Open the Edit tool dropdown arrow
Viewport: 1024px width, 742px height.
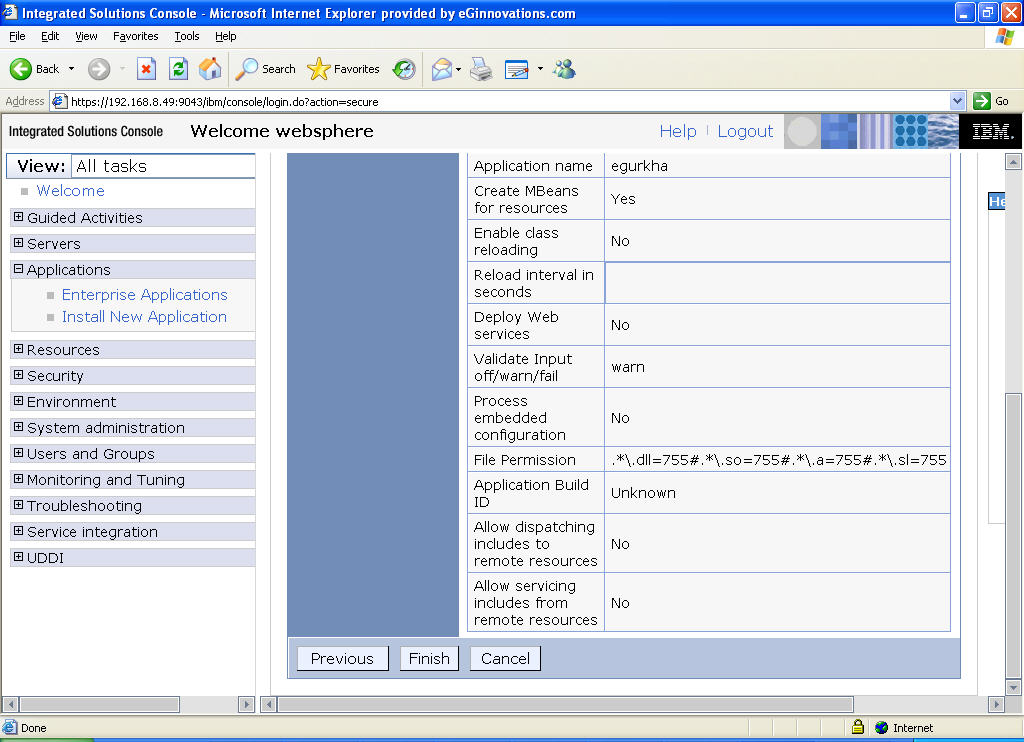tap(539, 69)
